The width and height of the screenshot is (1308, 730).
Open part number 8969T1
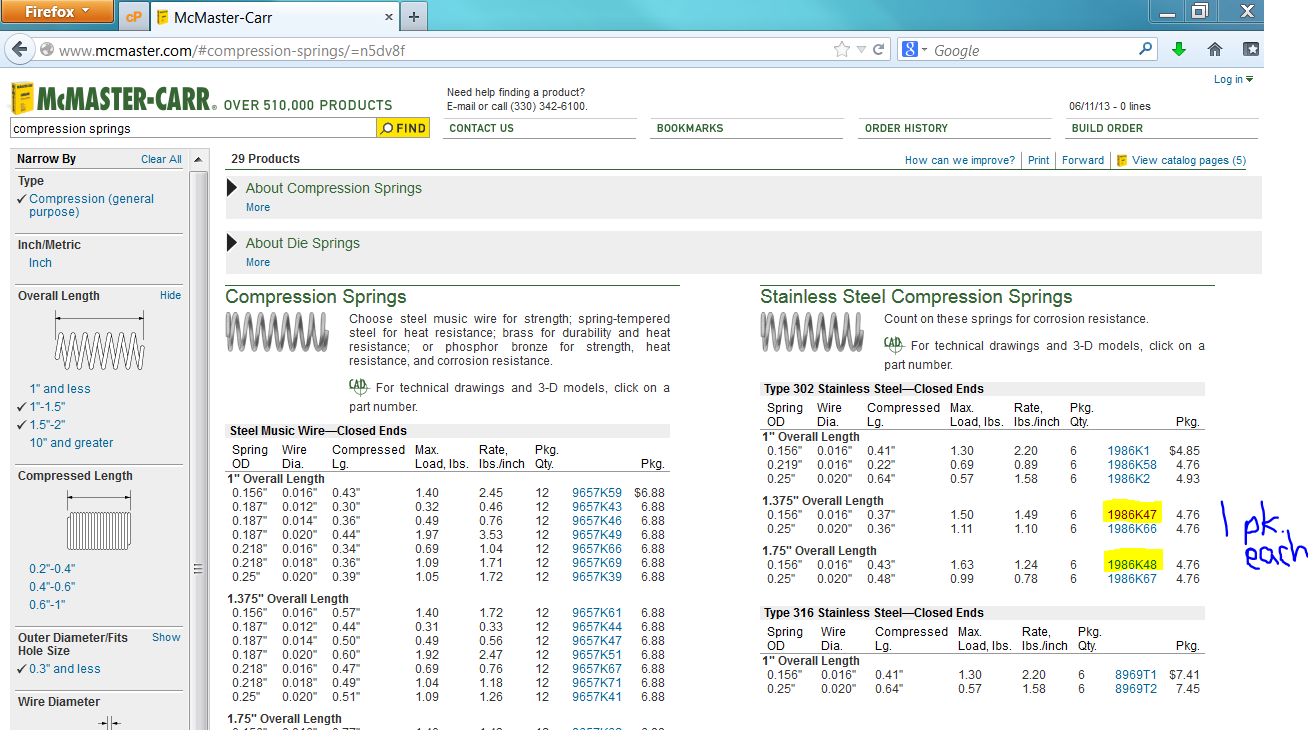(x=1136, y=675)
